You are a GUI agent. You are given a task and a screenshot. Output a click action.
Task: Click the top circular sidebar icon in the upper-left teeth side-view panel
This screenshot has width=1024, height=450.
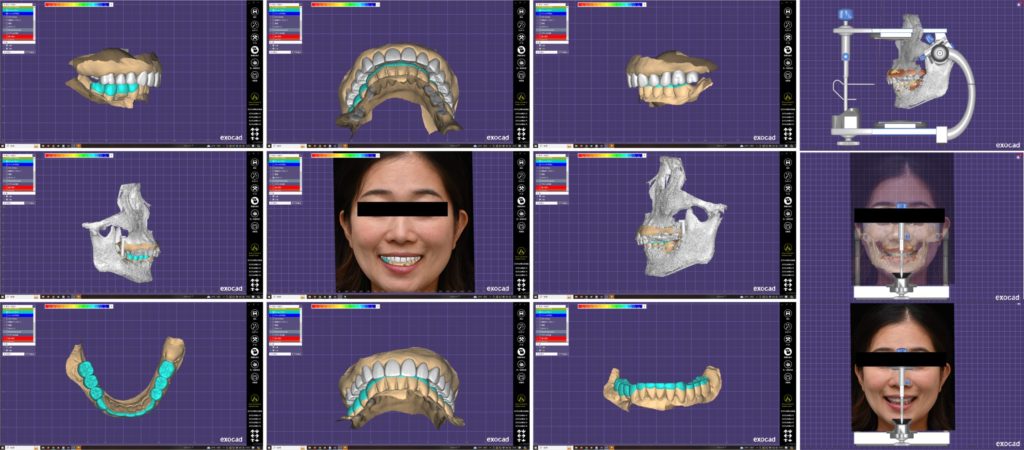click(x=256, y=12)
